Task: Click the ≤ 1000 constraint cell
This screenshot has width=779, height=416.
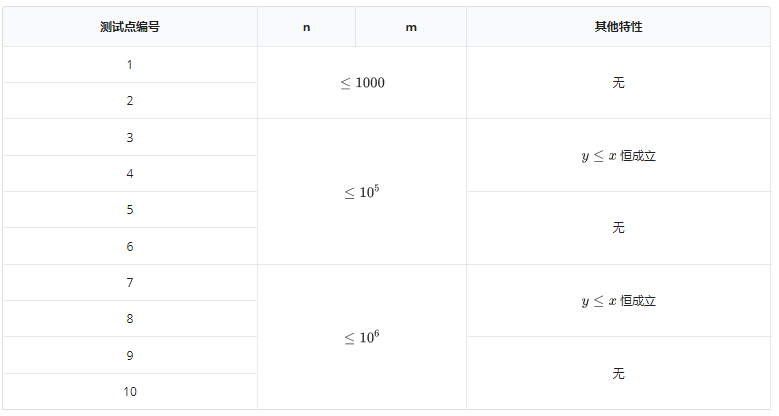Action: click(x=362, y=83)
